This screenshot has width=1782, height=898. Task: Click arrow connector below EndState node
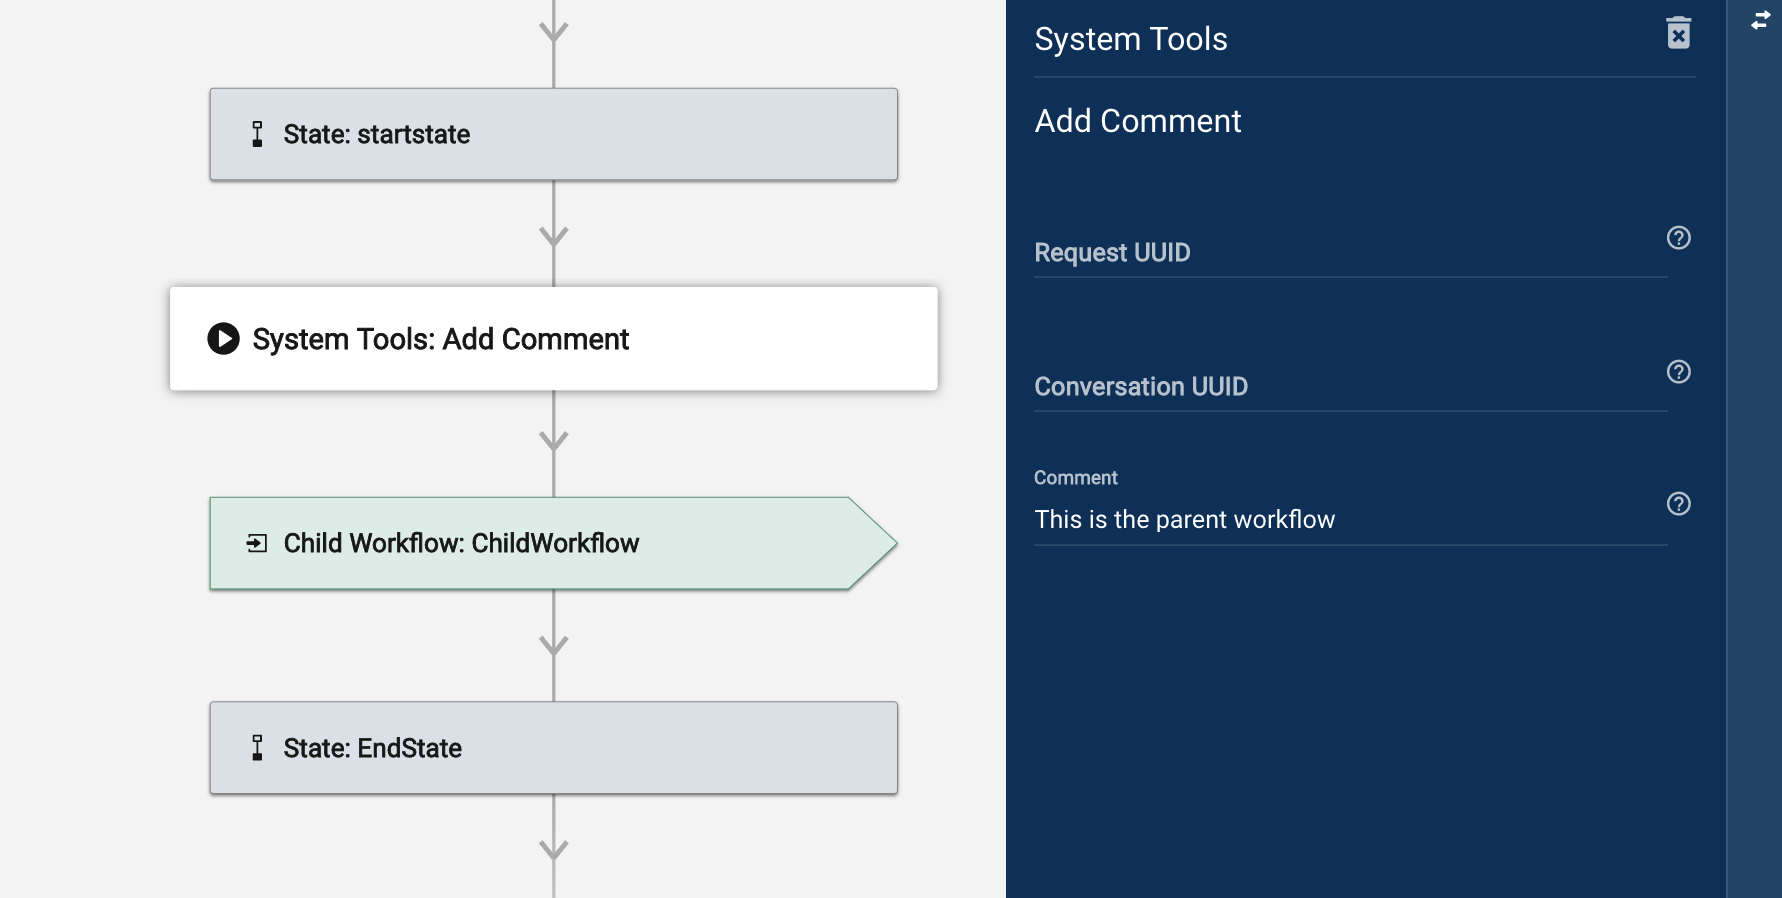tap(553, 850)
